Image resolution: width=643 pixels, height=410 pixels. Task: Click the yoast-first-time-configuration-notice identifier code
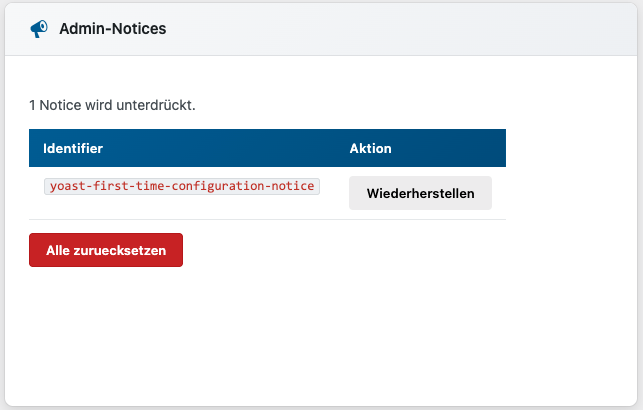181,186
